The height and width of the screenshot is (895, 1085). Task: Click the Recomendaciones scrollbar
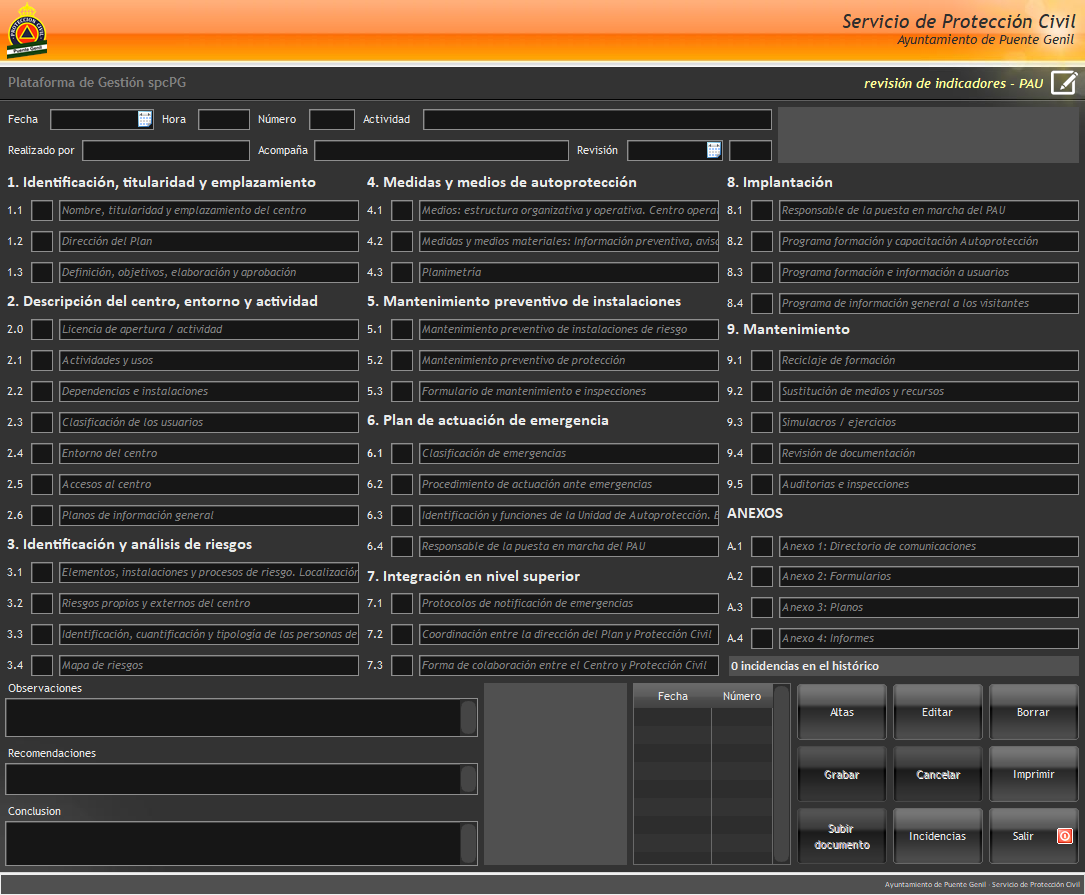coord(468,779)
